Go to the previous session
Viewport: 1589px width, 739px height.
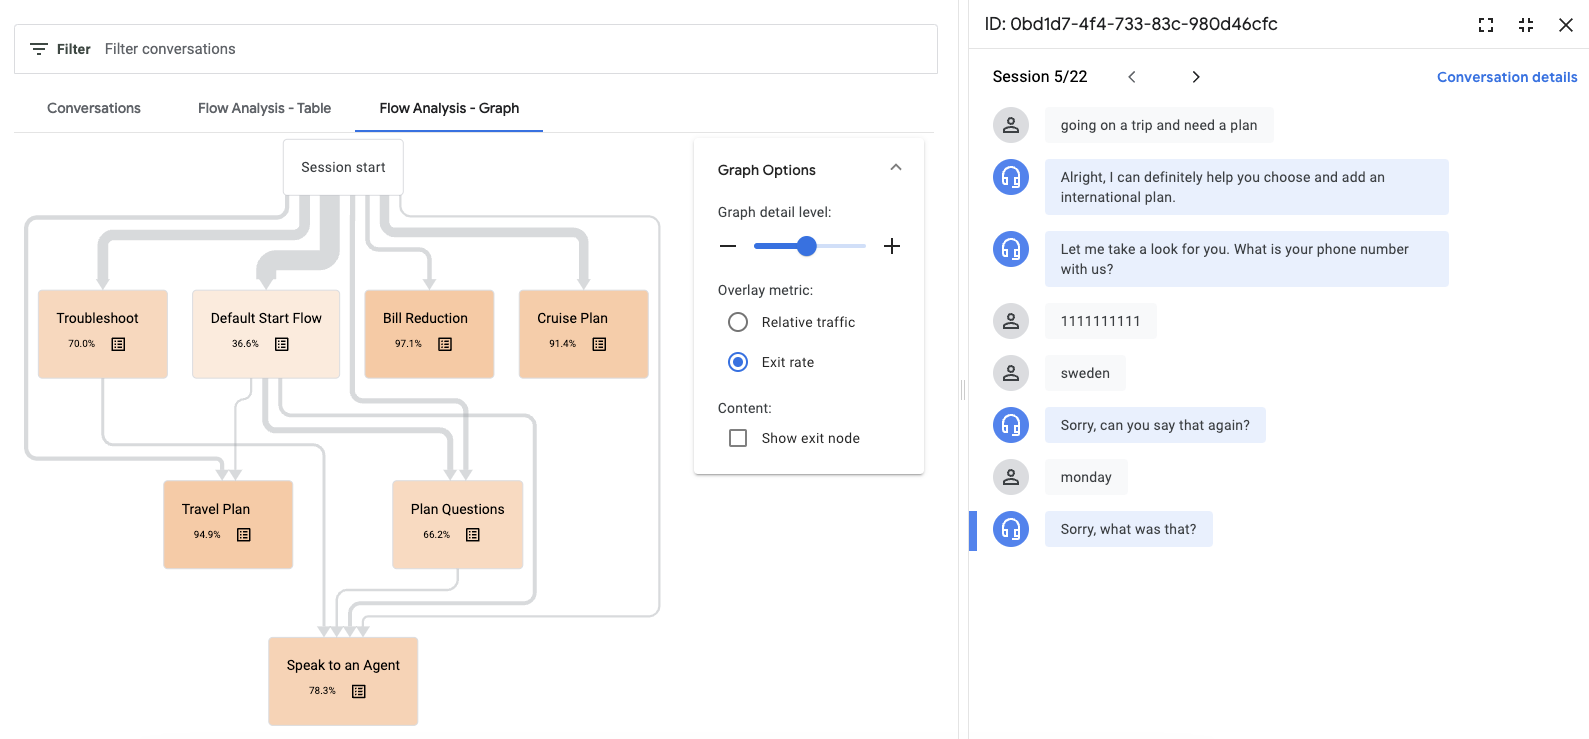pos(1132,77)
